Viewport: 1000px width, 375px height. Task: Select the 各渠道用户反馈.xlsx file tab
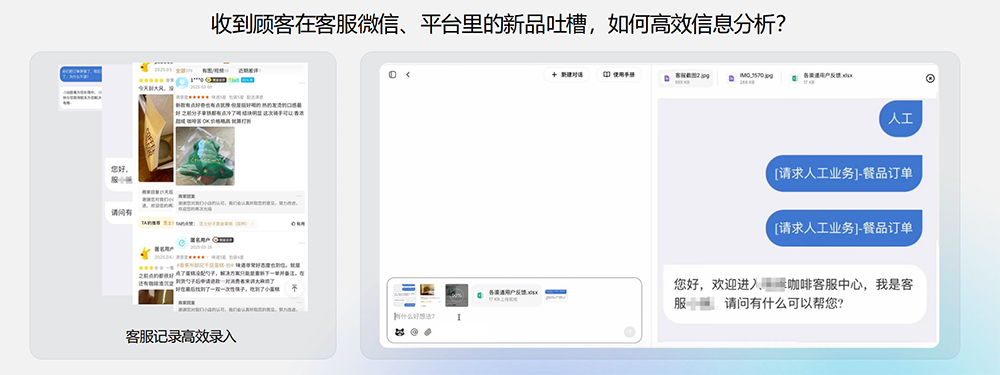coord(821,78)
